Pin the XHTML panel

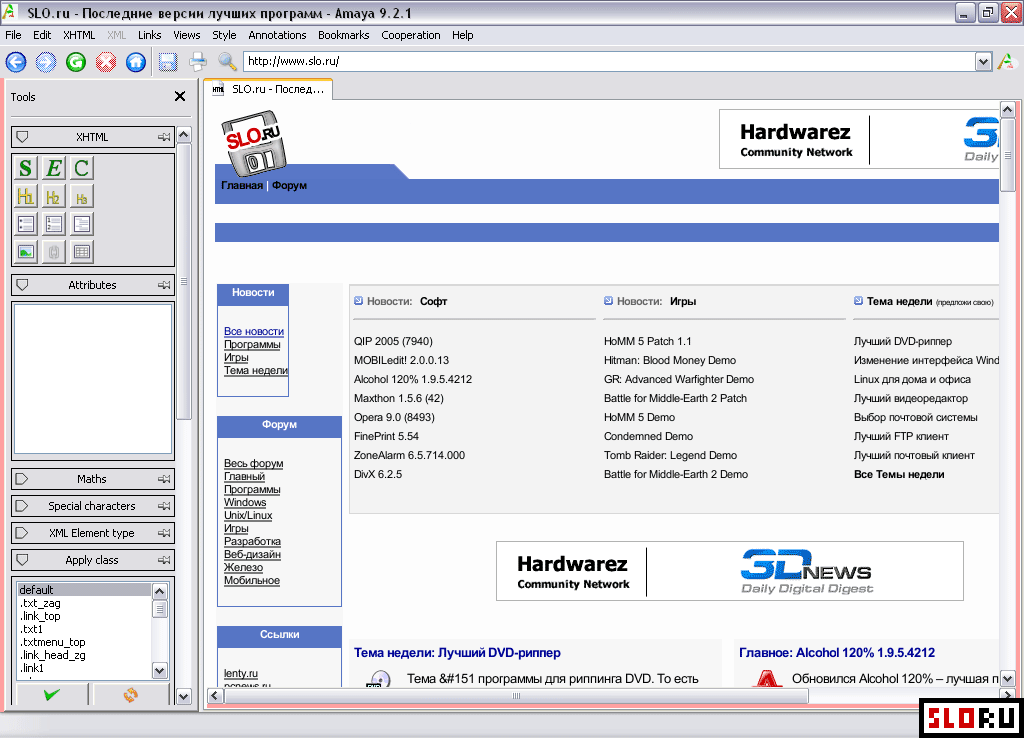[164, 137]
